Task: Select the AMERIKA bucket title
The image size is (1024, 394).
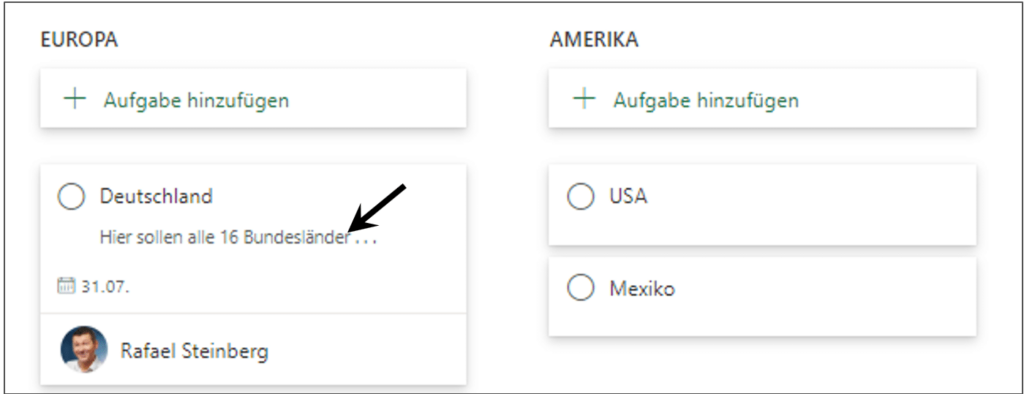Action: pyautogui.click(x=594, y=39)
